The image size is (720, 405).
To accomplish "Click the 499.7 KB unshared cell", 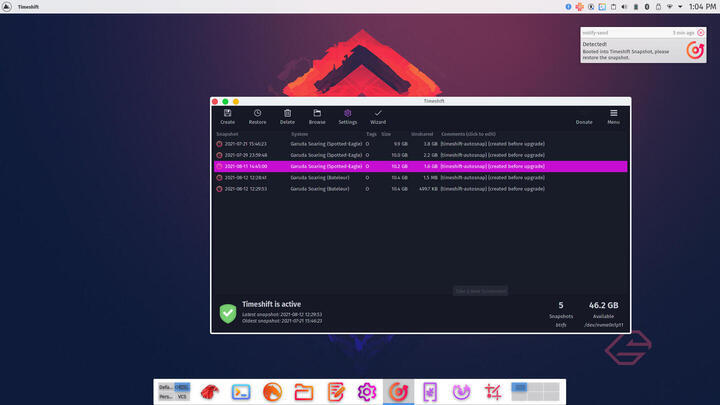I will pyautogui.click(x=428, y=189).
